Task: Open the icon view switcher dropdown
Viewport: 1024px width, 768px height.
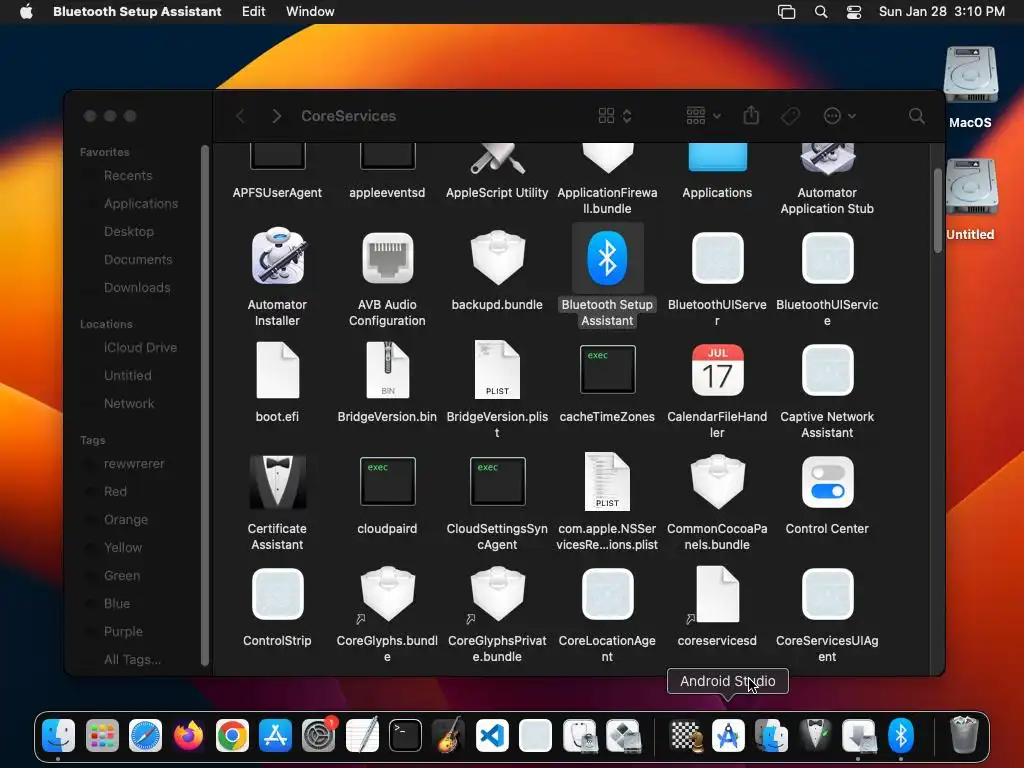Action: tap(615, 116)
